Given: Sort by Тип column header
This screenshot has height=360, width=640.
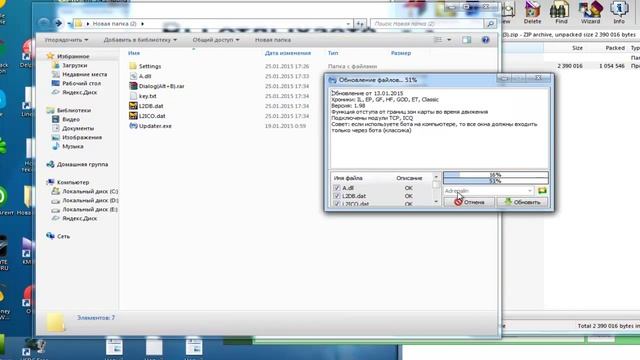Looking at the screenshot, I should click(333, 53).
